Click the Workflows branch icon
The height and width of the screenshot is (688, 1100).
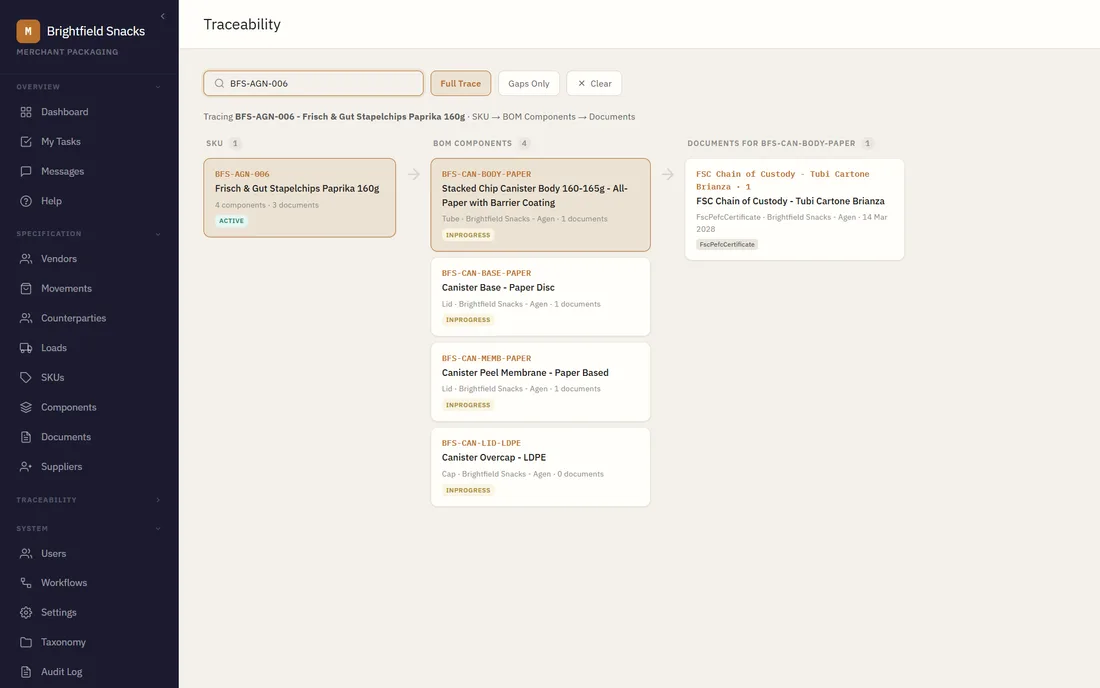[x=26, y=583]
